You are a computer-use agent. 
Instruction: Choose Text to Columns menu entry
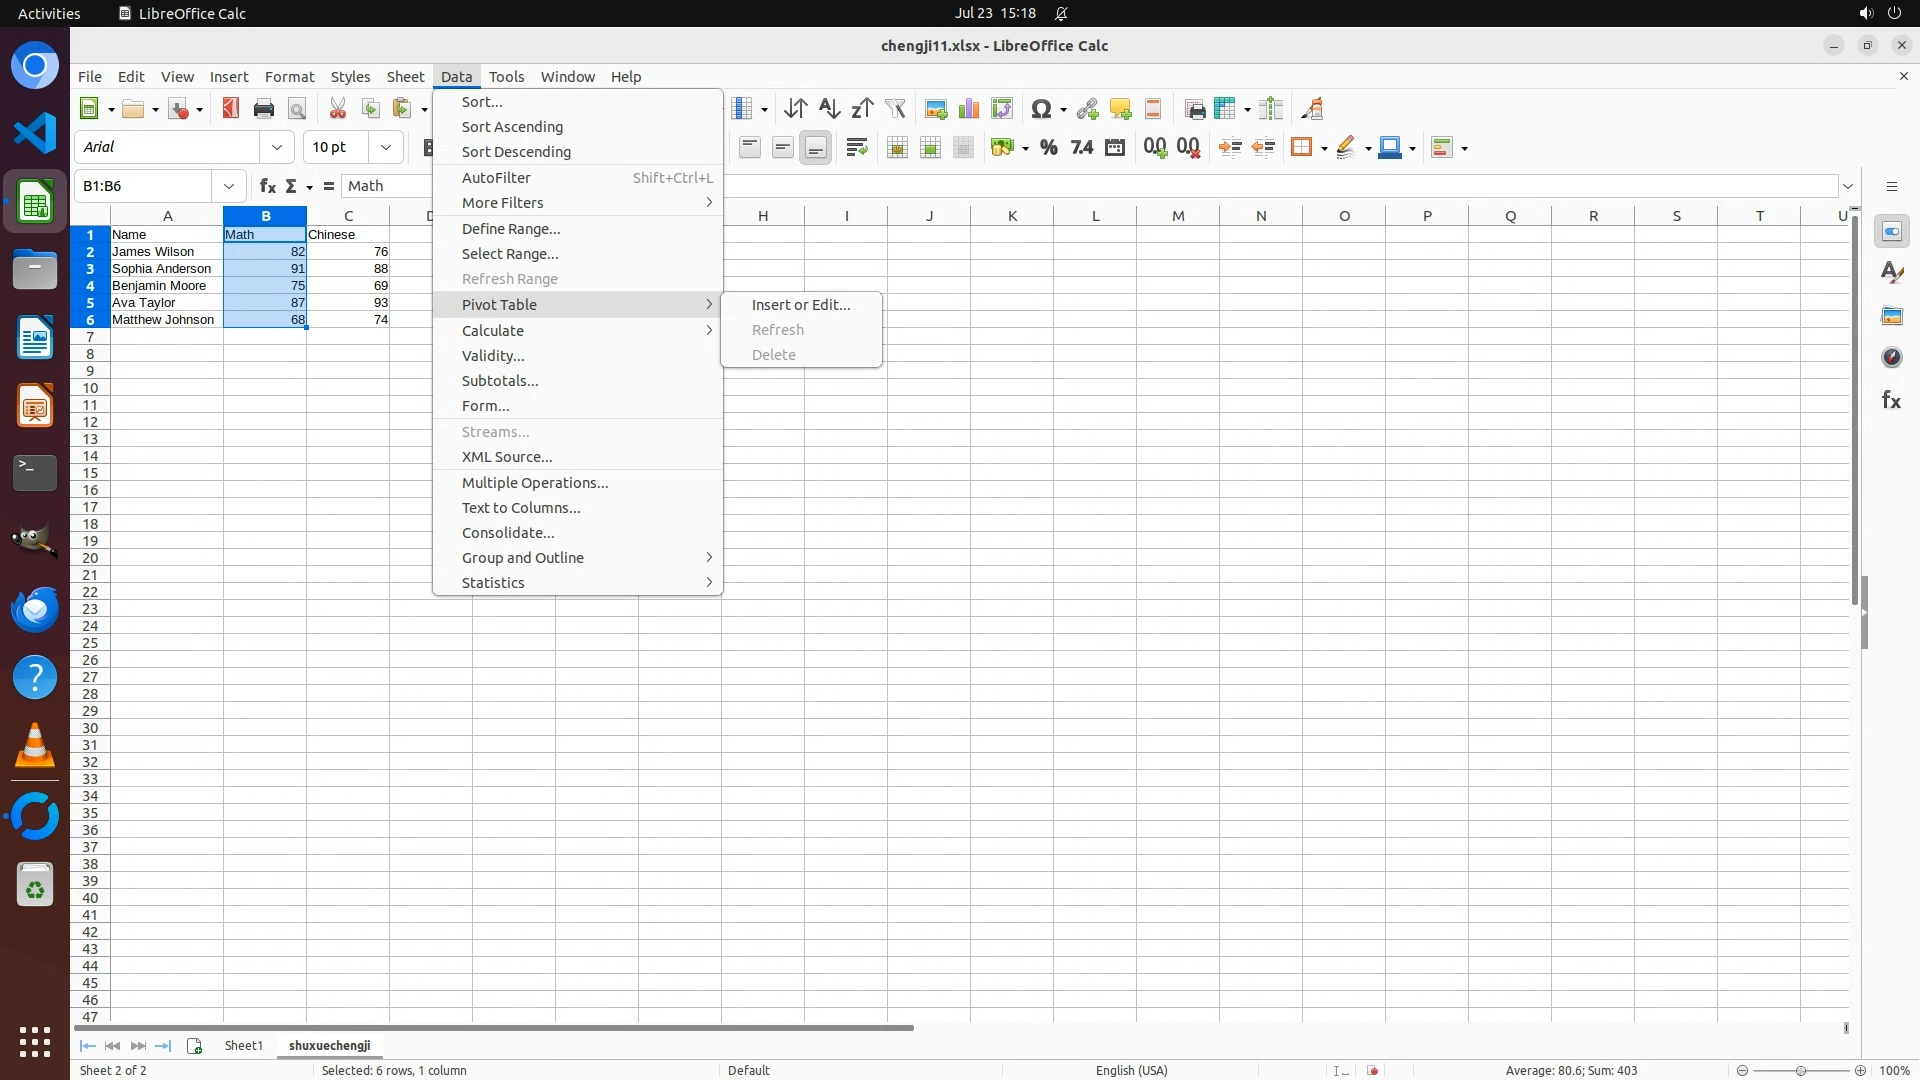tap(520, 508)
